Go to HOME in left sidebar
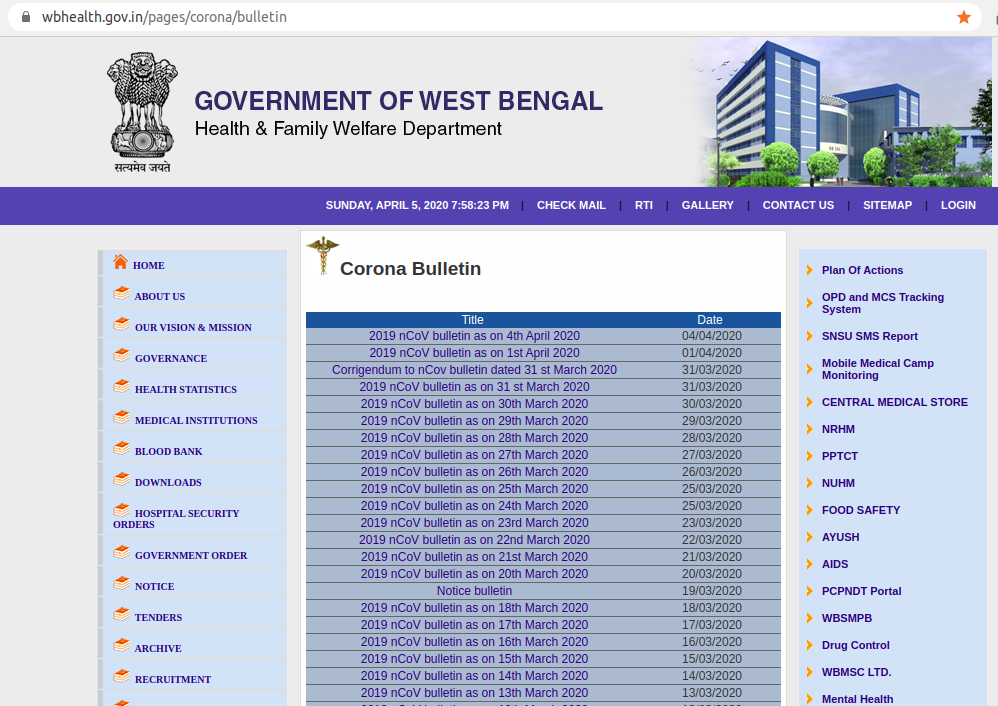 pos(148,265)
